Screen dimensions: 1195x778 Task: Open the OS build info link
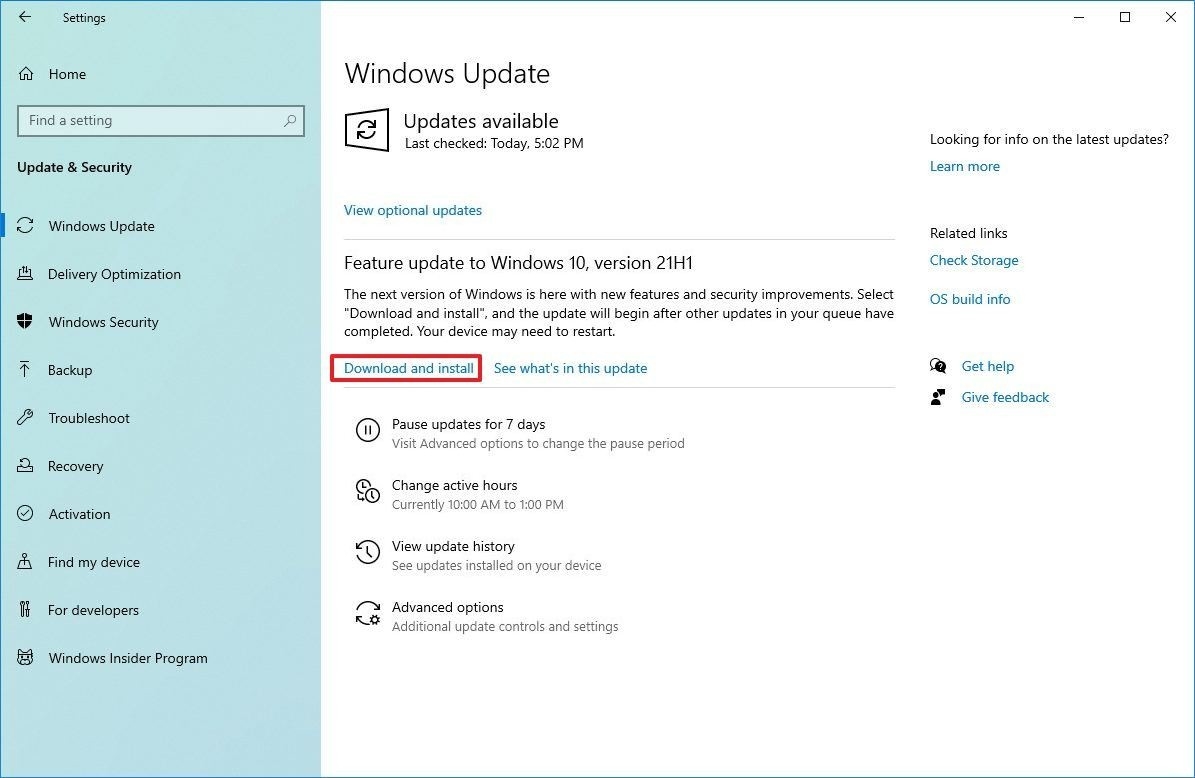click(x=969, y=299)
